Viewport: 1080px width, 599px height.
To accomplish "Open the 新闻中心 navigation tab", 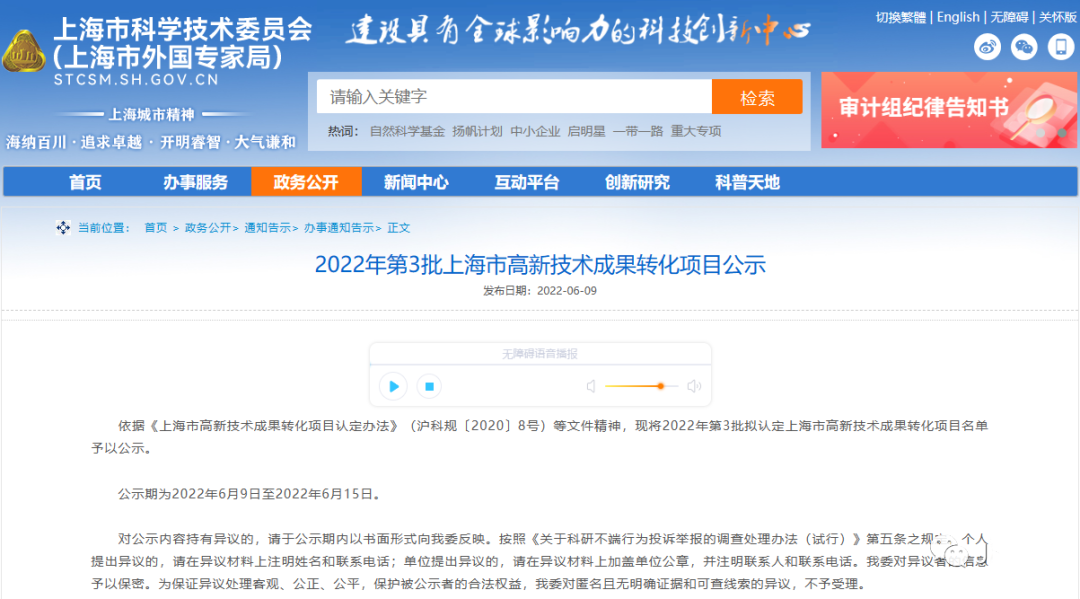I will (x=416, y=182).
